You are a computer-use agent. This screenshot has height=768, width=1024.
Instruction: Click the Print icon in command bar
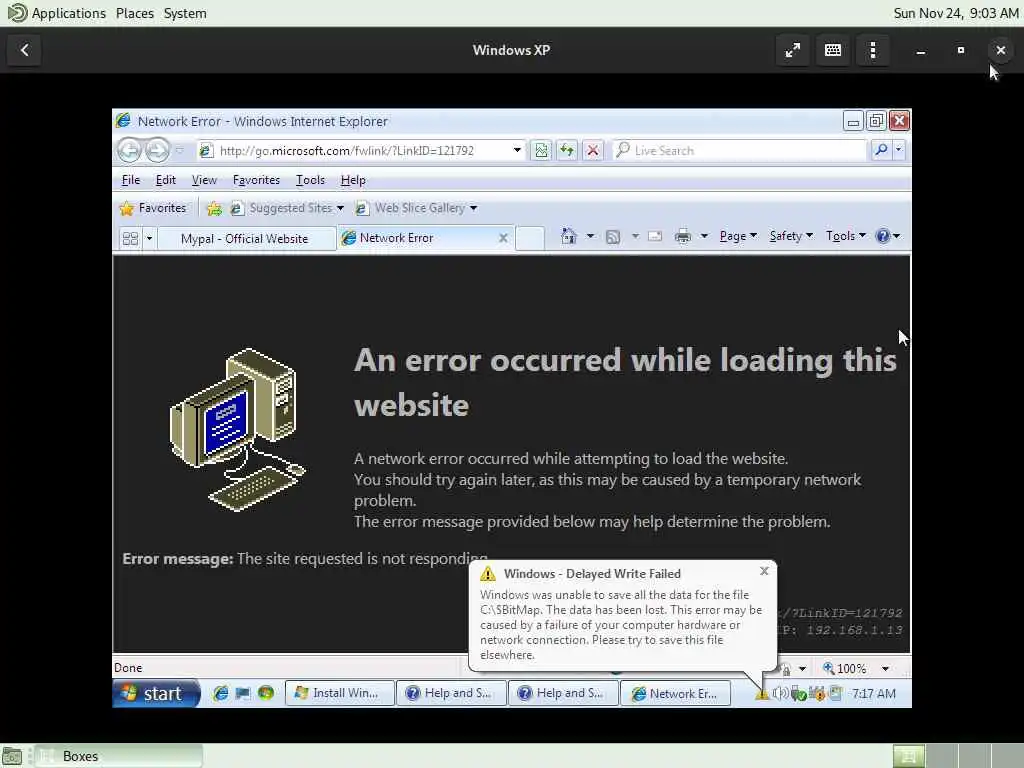click(683, 236)
